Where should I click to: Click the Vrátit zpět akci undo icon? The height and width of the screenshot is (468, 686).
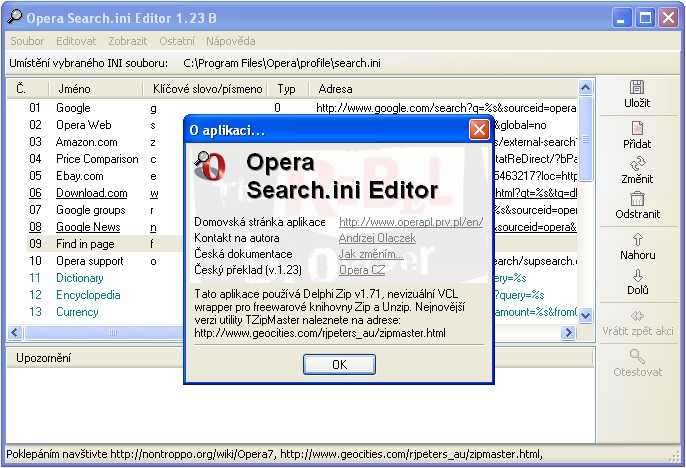[x=637, y=316]
